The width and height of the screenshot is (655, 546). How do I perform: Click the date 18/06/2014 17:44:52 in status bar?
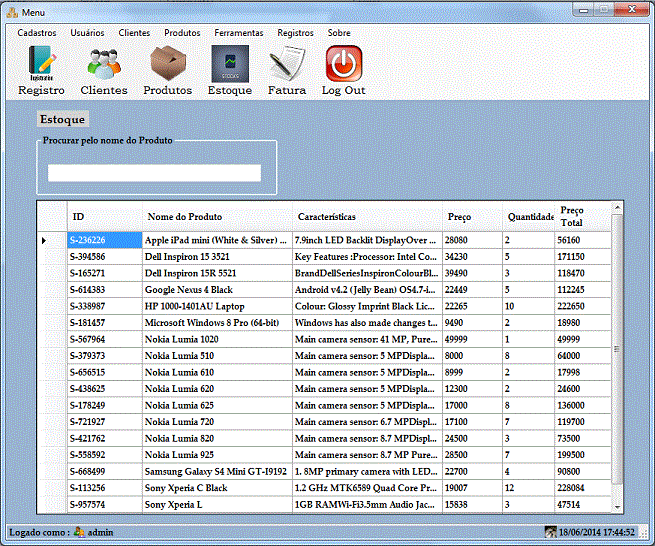coord(597,532)
